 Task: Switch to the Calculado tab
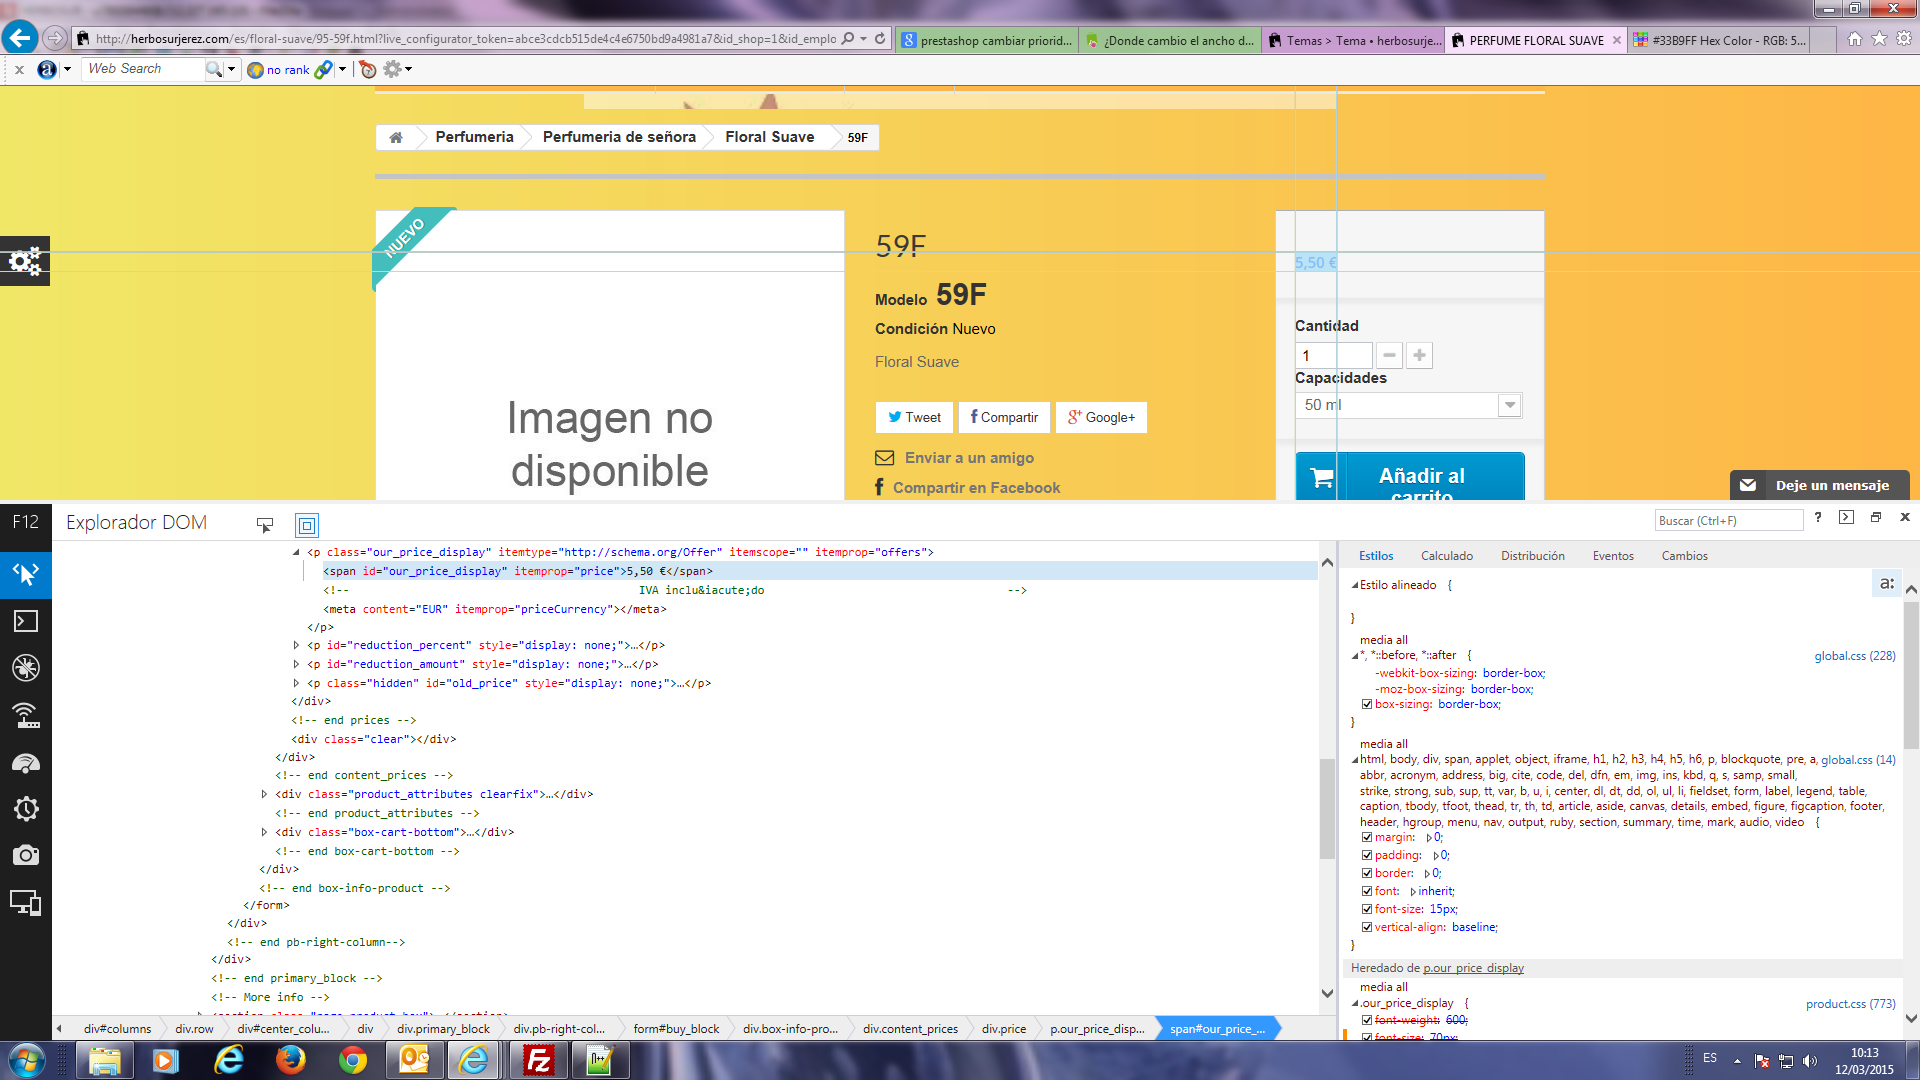(x=1446, y=556)
